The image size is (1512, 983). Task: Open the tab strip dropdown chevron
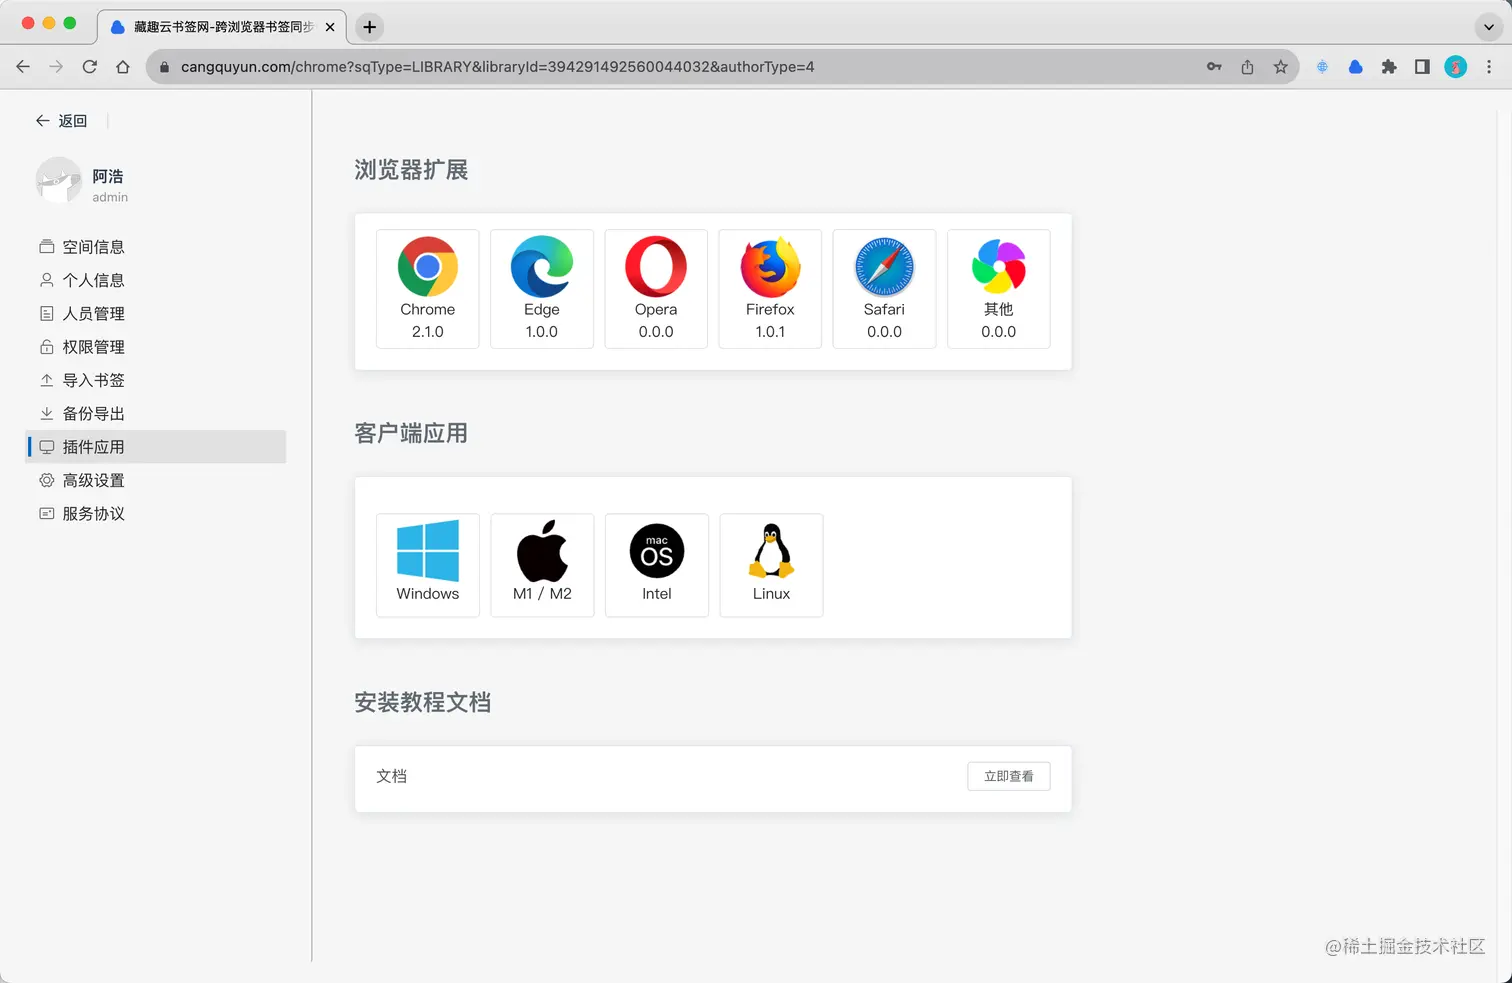[x=1488, y=27]
